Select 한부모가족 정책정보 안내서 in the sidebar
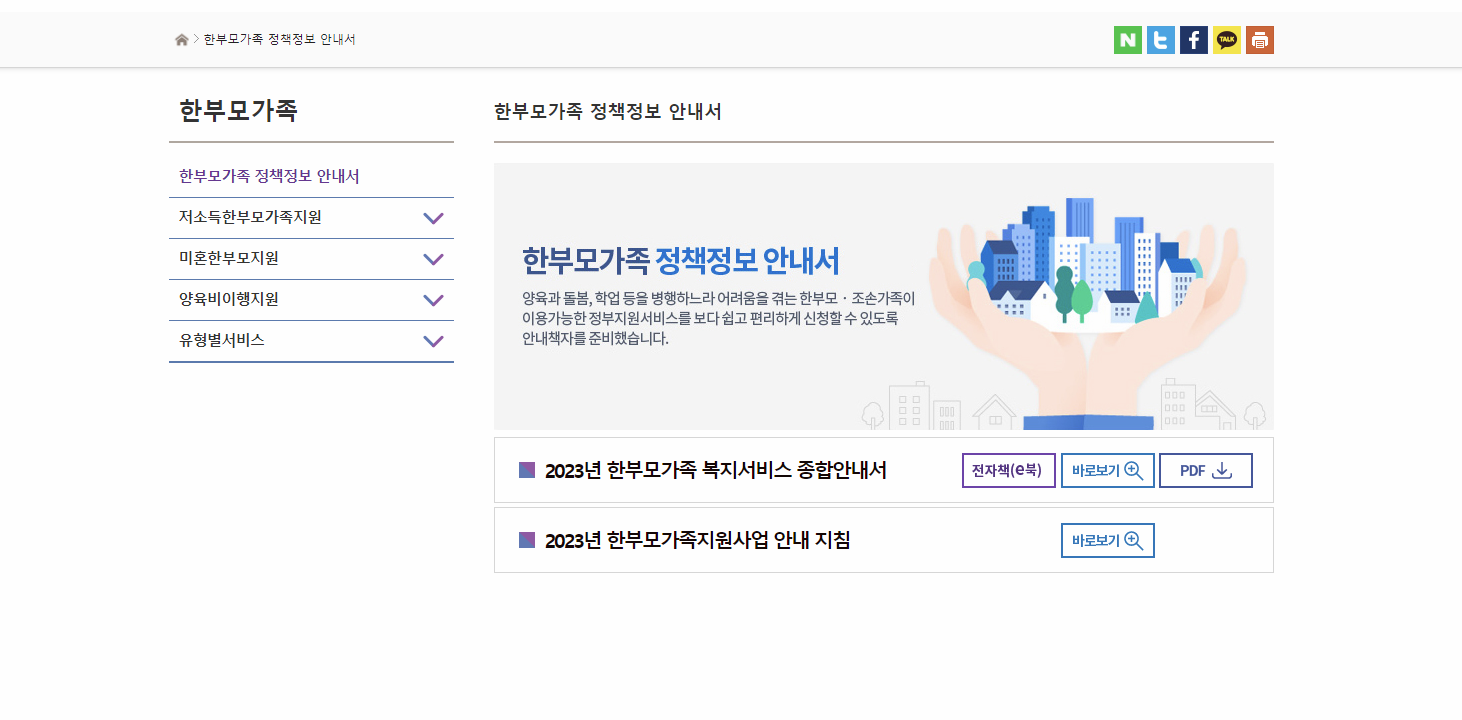The image size is (1462, 720). (268, 176)
